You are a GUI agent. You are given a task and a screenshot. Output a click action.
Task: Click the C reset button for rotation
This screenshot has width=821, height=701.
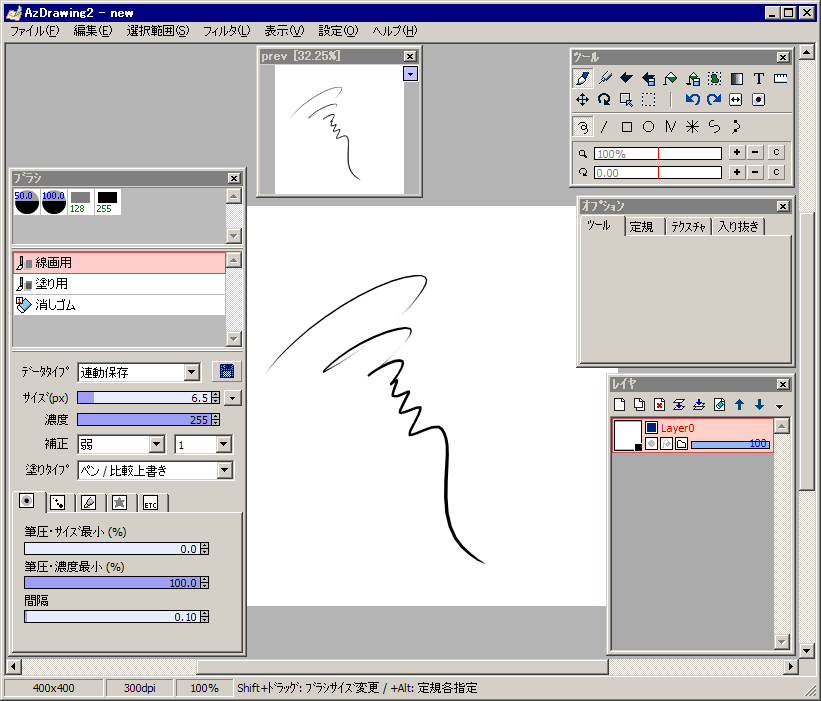pos(776,172)
